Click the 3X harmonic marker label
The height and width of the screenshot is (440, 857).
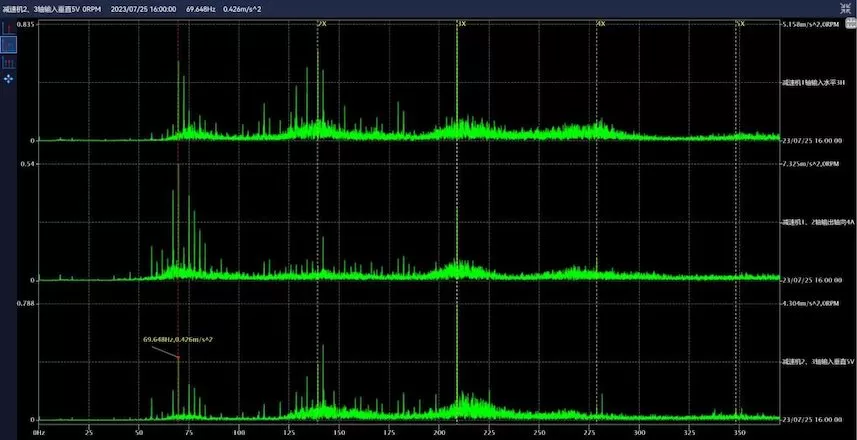coord(460,22)
